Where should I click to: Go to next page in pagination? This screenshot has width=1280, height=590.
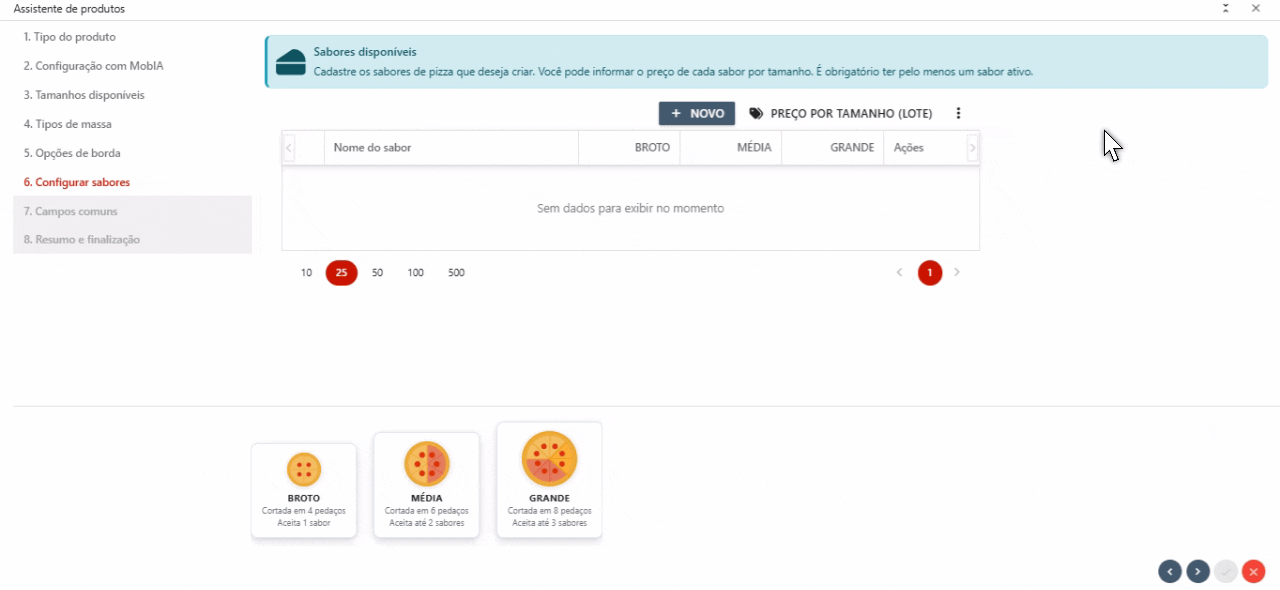click(x=957, y=273)
